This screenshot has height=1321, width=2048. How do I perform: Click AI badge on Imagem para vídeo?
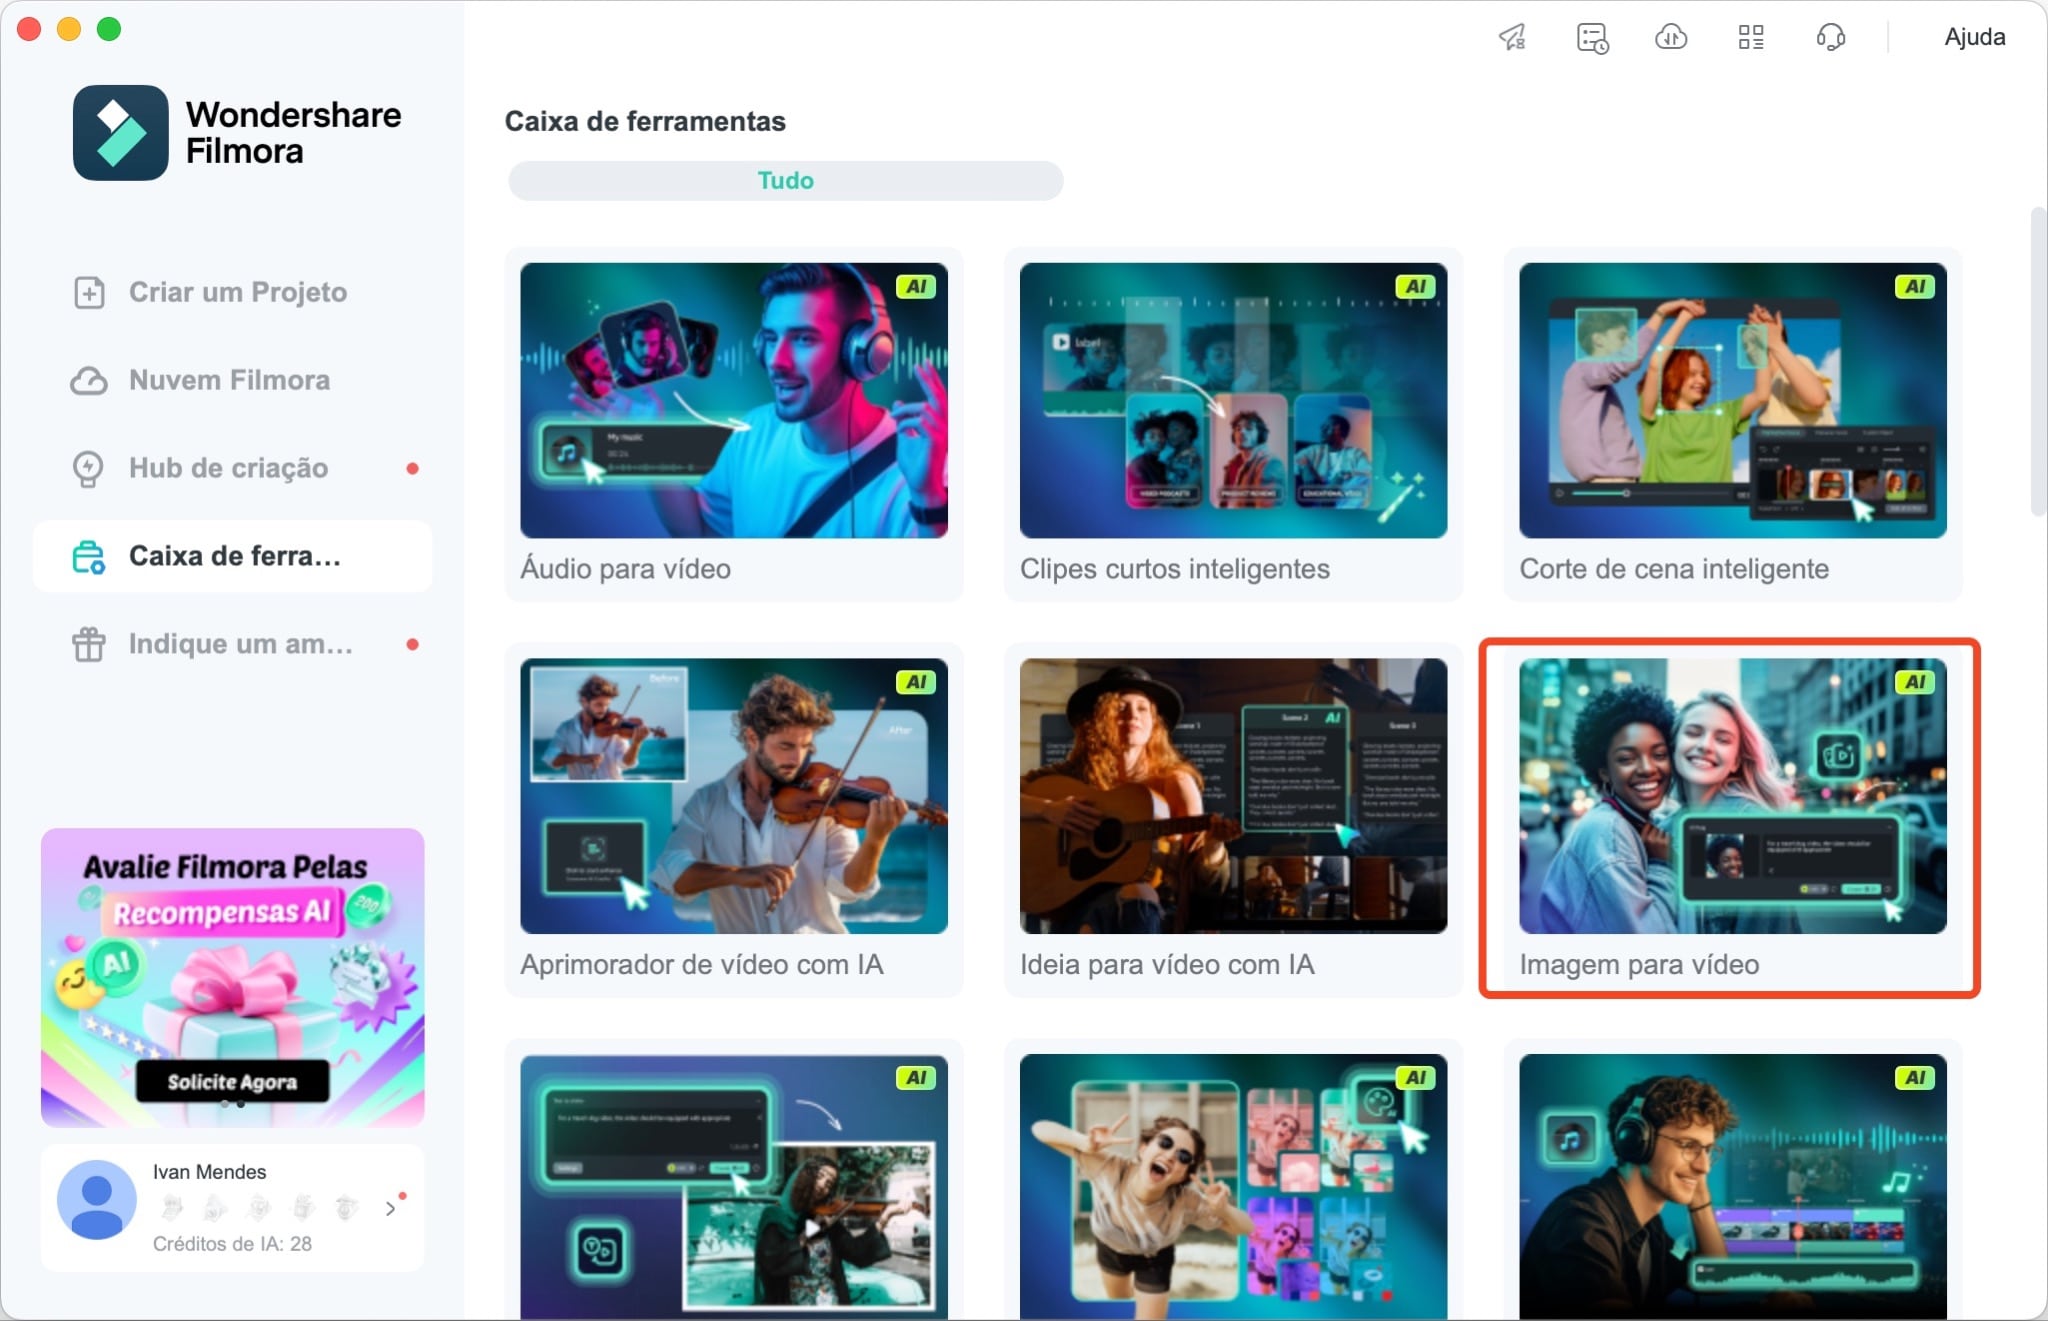(1915, 682)
